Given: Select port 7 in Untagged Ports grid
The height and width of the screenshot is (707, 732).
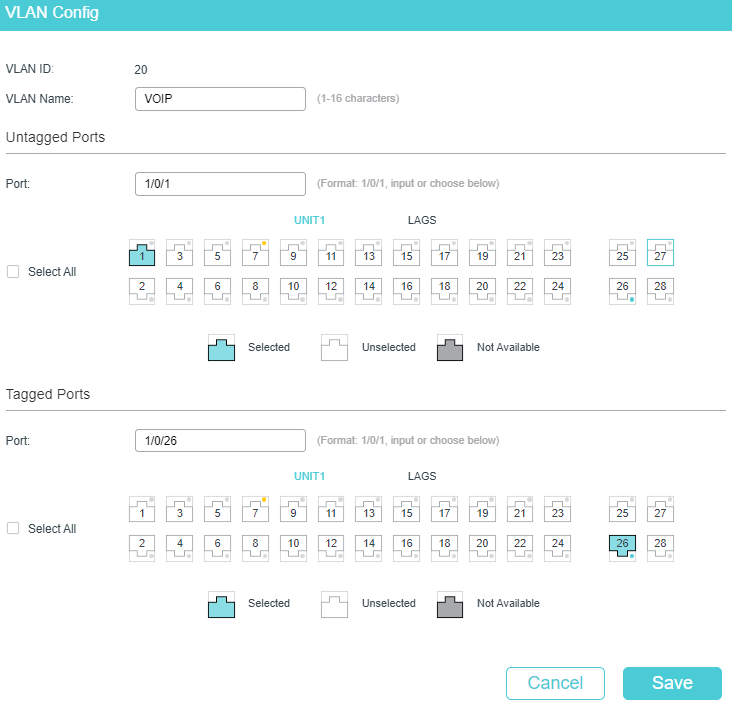Looking at the screenshot, I should click(255, 253).
